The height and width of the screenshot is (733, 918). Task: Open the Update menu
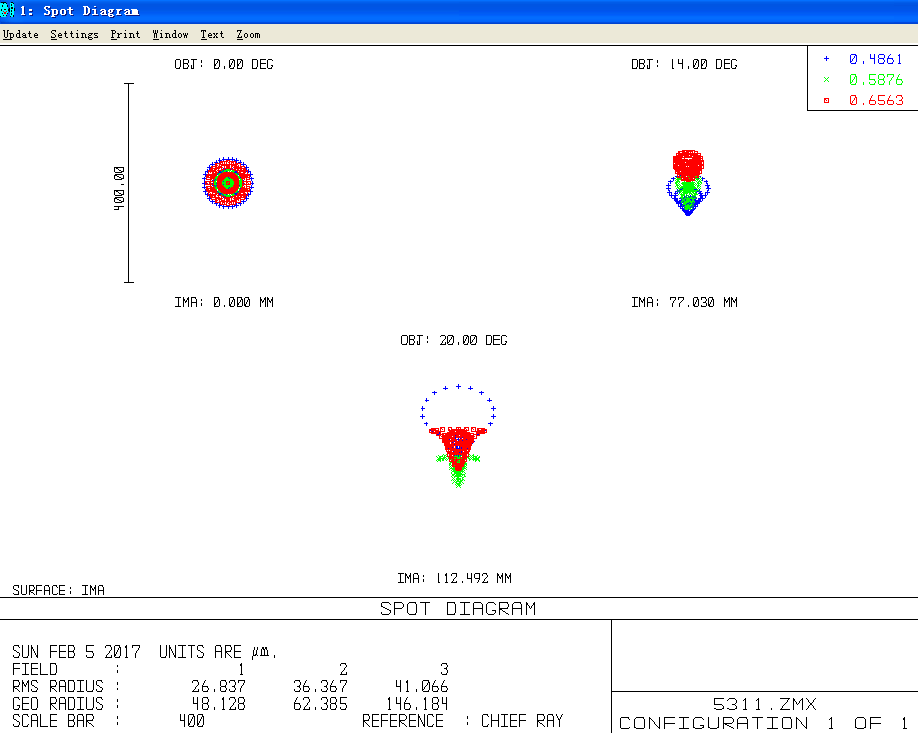pyautogui.click(x=21, y=35)
